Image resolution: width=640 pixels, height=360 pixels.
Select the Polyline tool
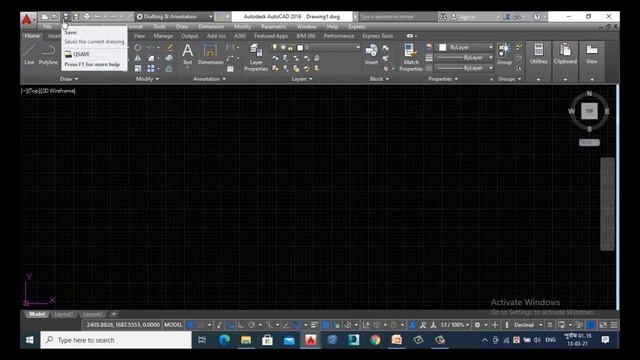click(x=48, y=55)
